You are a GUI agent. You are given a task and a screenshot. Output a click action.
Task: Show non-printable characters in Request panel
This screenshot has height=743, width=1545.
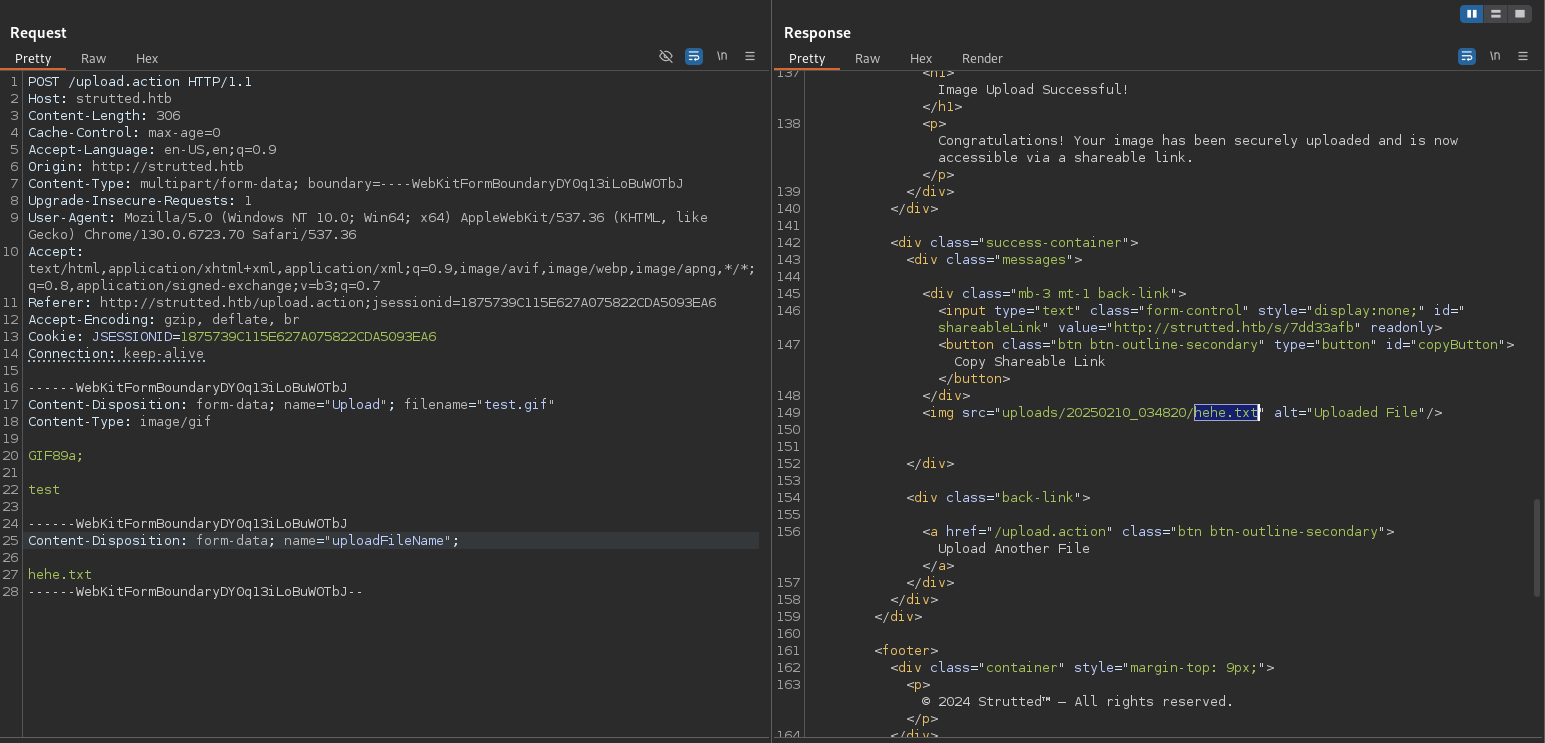point(722,57)
